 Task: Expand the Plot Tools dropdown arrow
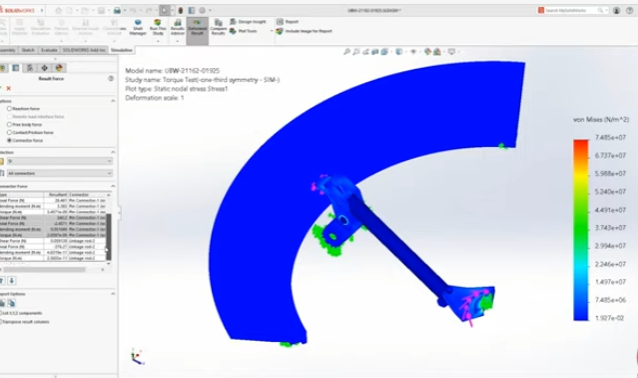pos(271,31)
